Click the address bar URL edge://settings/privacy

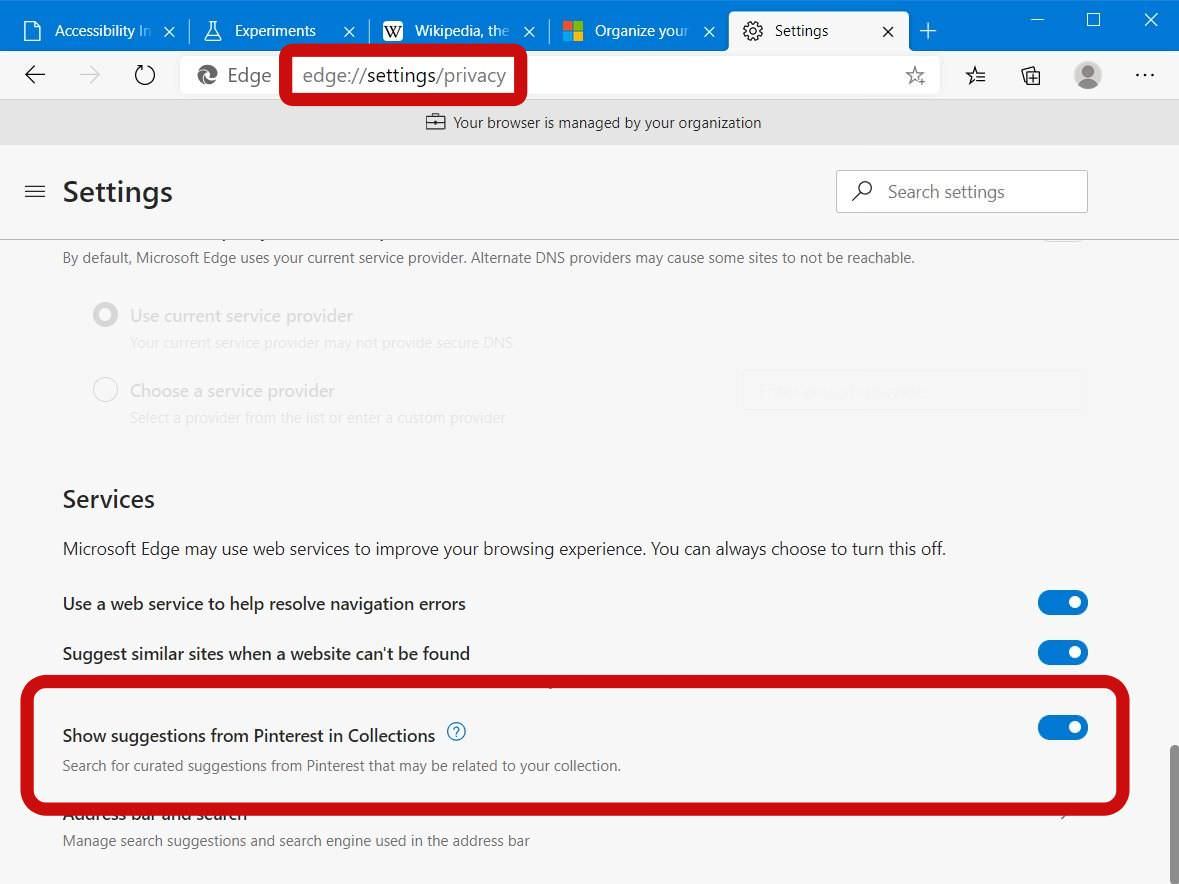(404, 75)
